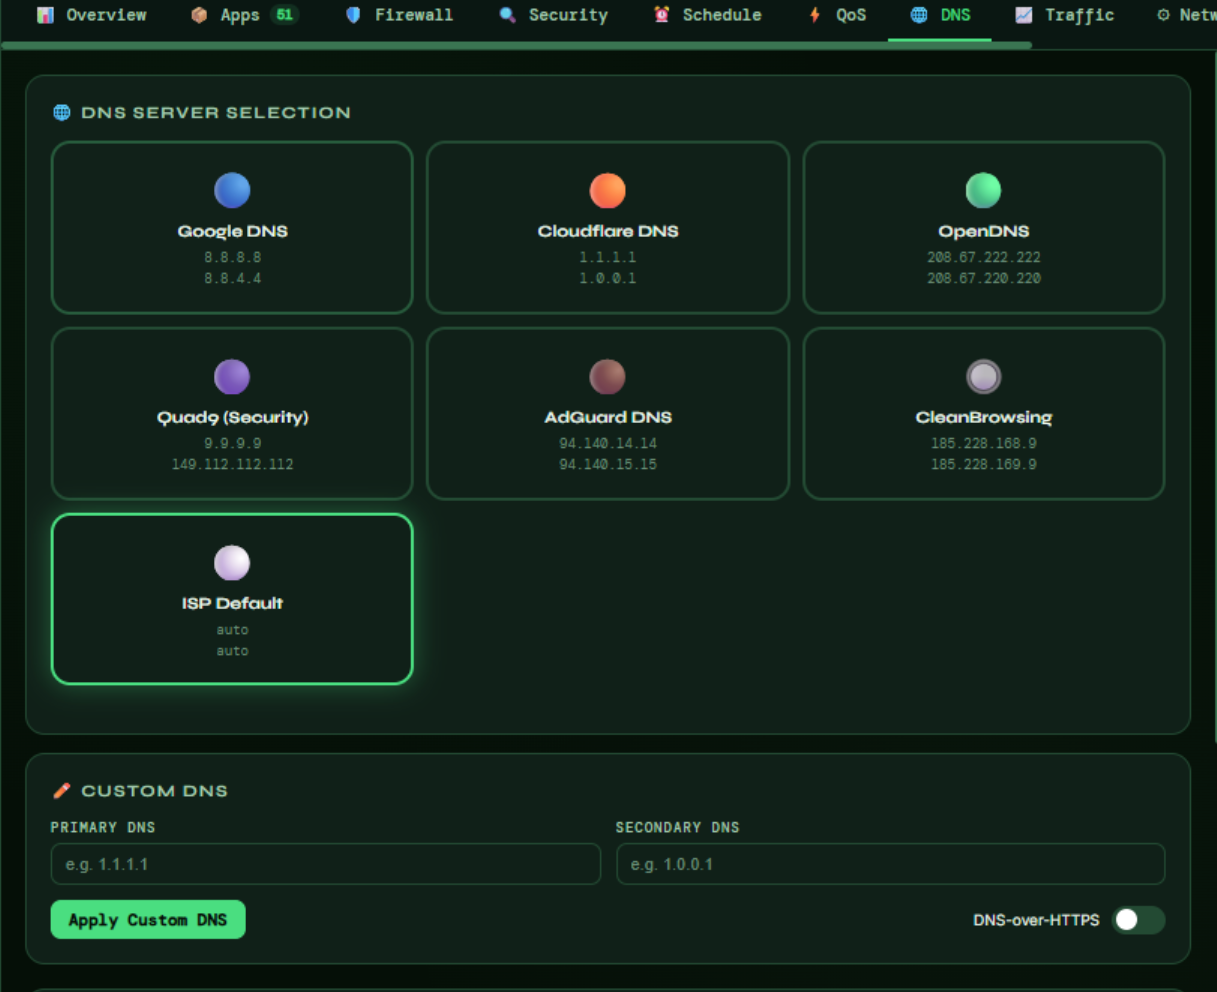This screenshot has height=992, width=1217.
Task: Click the globe icon beside DNS Server Selection
Action: [x=62, y=112]
